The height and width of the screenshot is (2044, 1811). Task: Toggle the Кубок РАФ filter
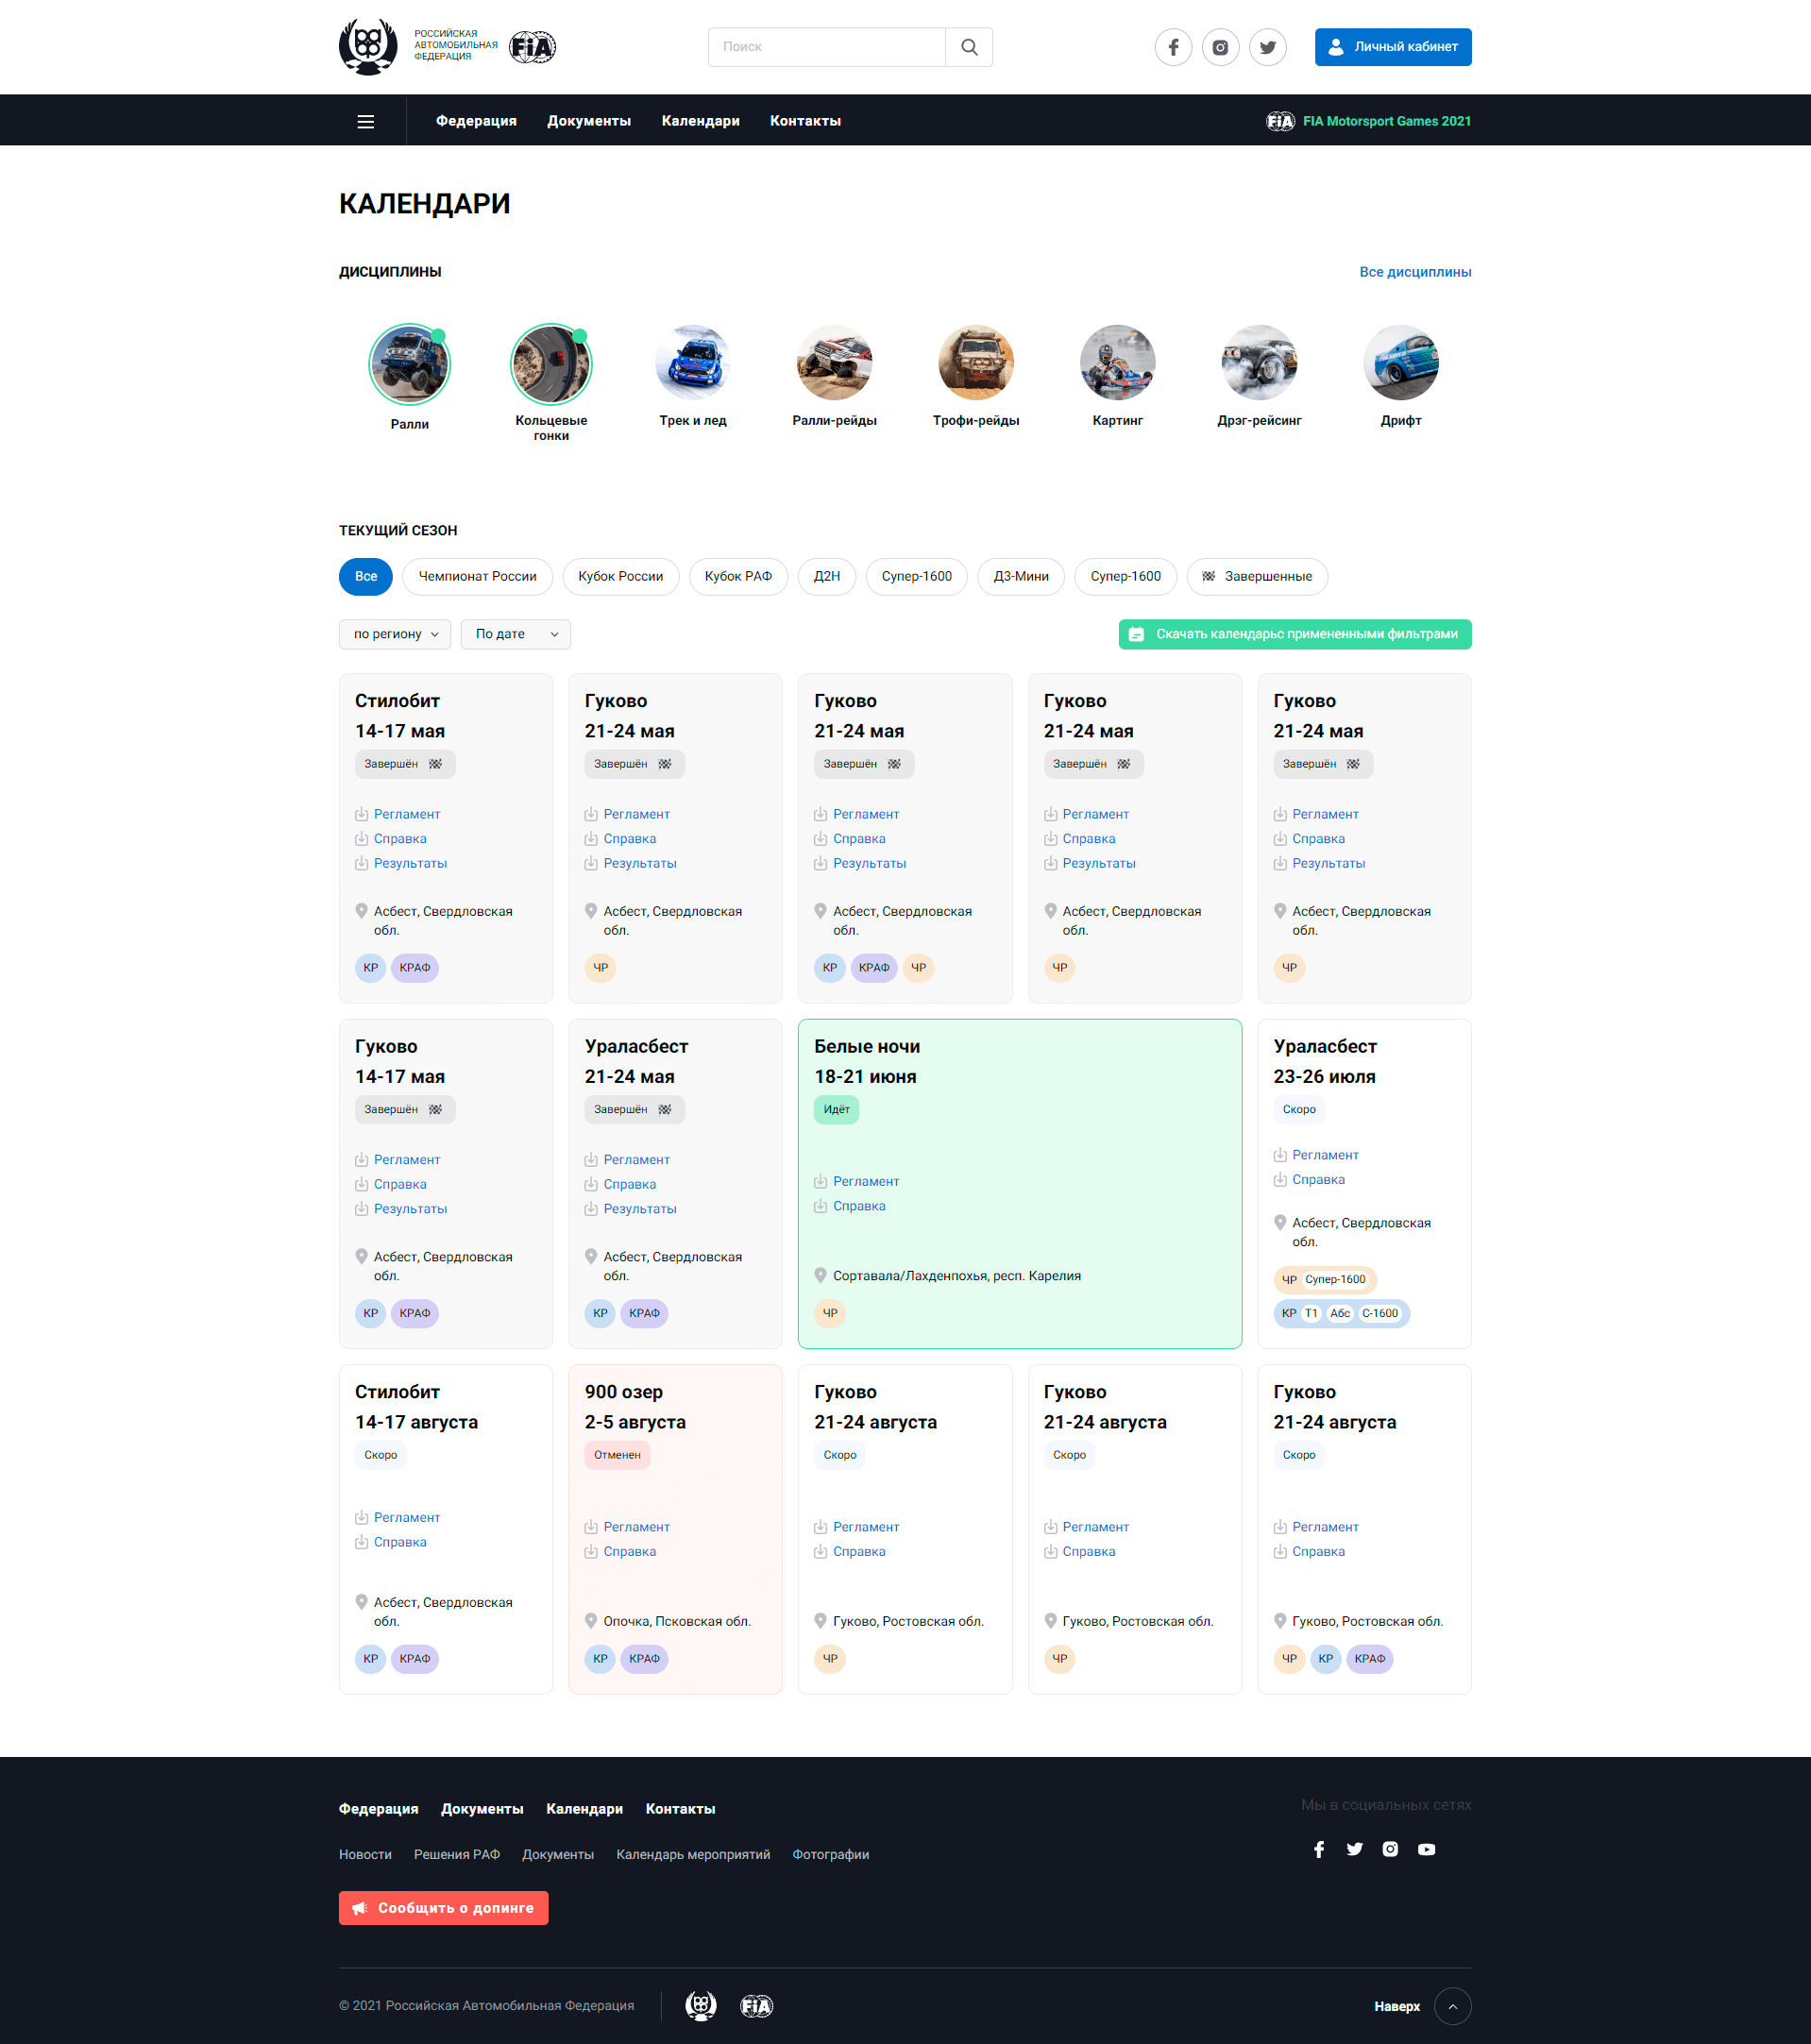[x=738, y=576]
